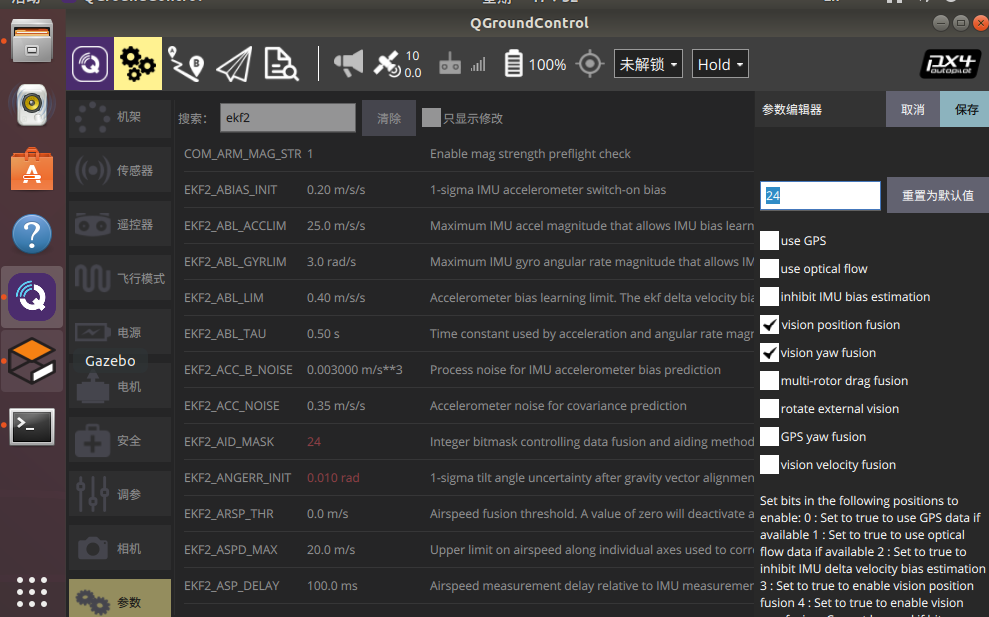The height and width of the screenshot is (617, 989).
Task: Click the search field containing ekf2
Action: point(288,117)
